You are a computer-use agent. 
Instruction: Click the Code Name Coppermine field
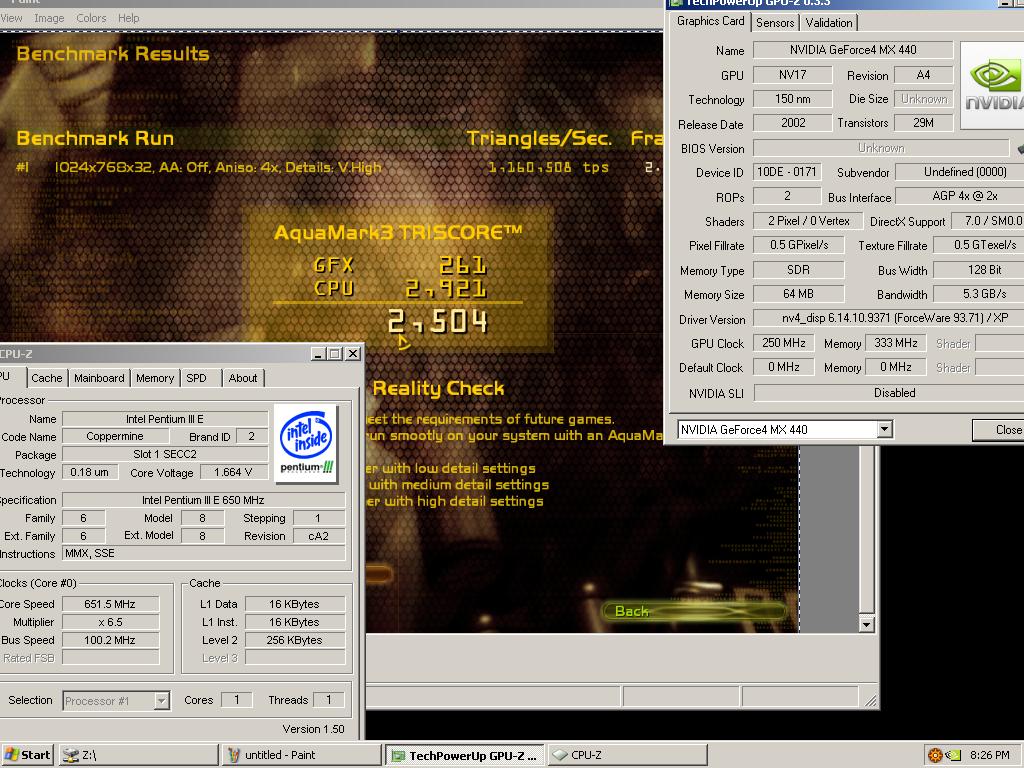(115, 436)
